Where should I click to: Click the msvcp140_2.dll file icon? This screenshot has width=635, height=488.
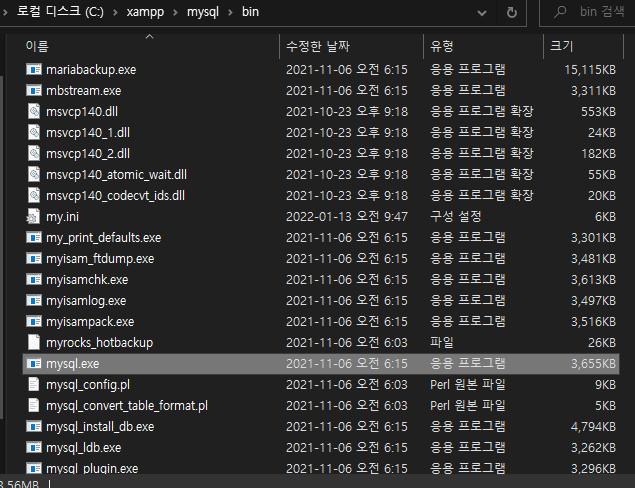point(34,153)
